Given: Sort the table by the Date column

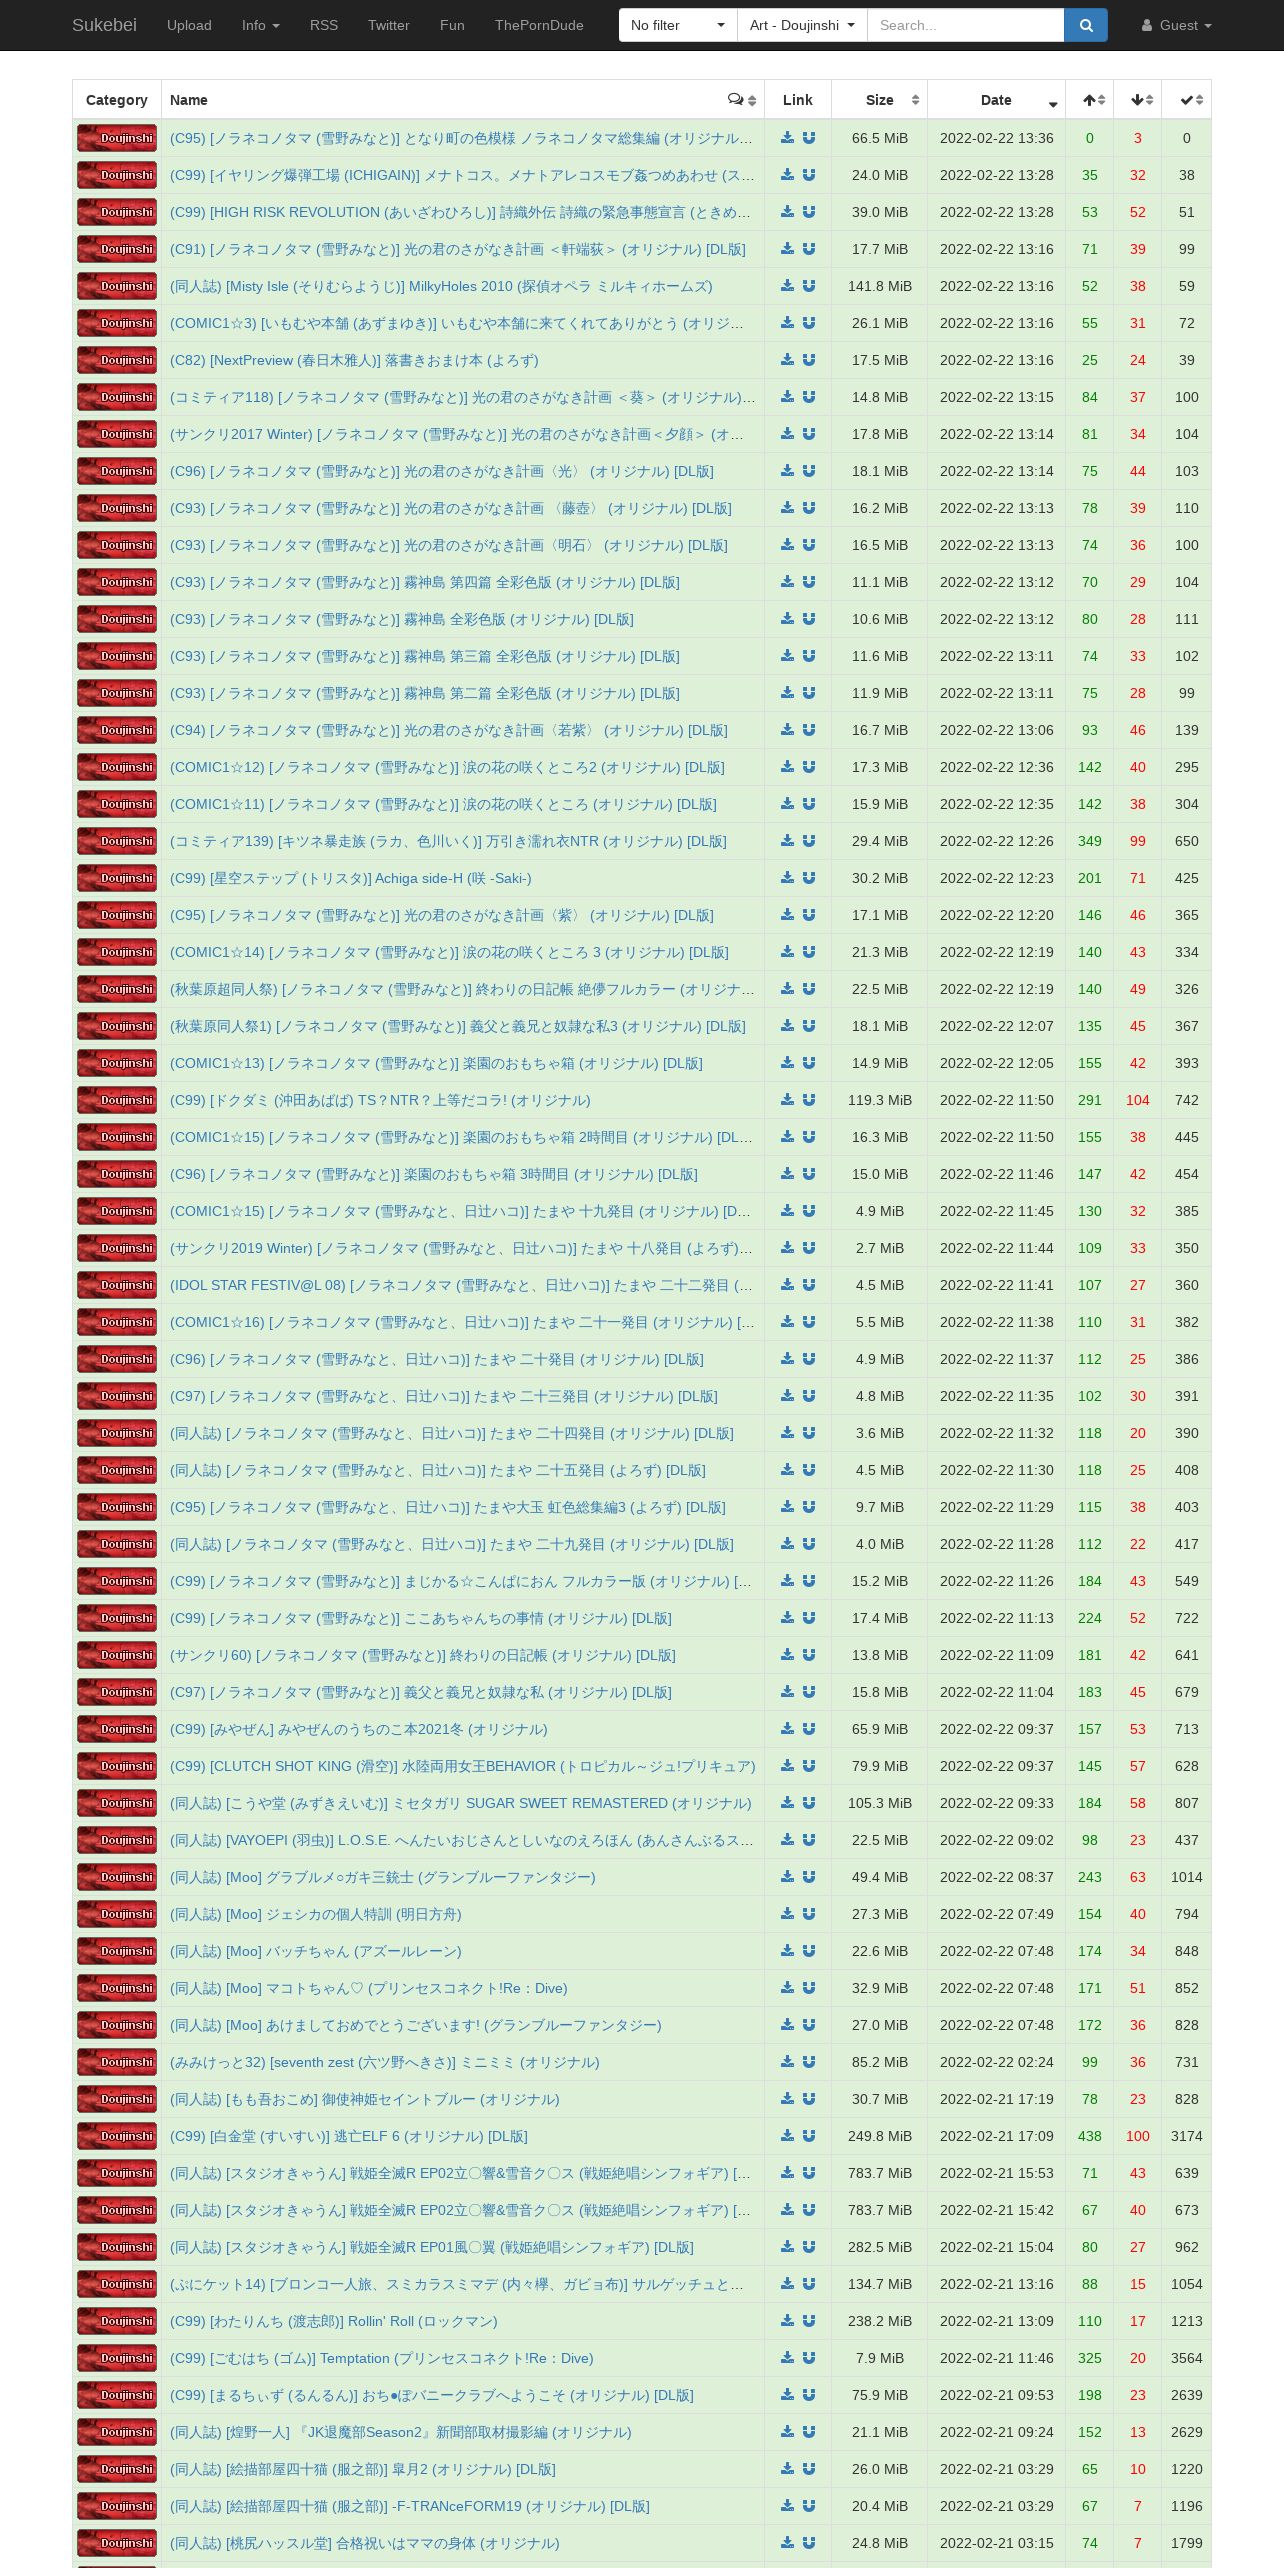Looking at the screenshot, I should click(997, 100).
